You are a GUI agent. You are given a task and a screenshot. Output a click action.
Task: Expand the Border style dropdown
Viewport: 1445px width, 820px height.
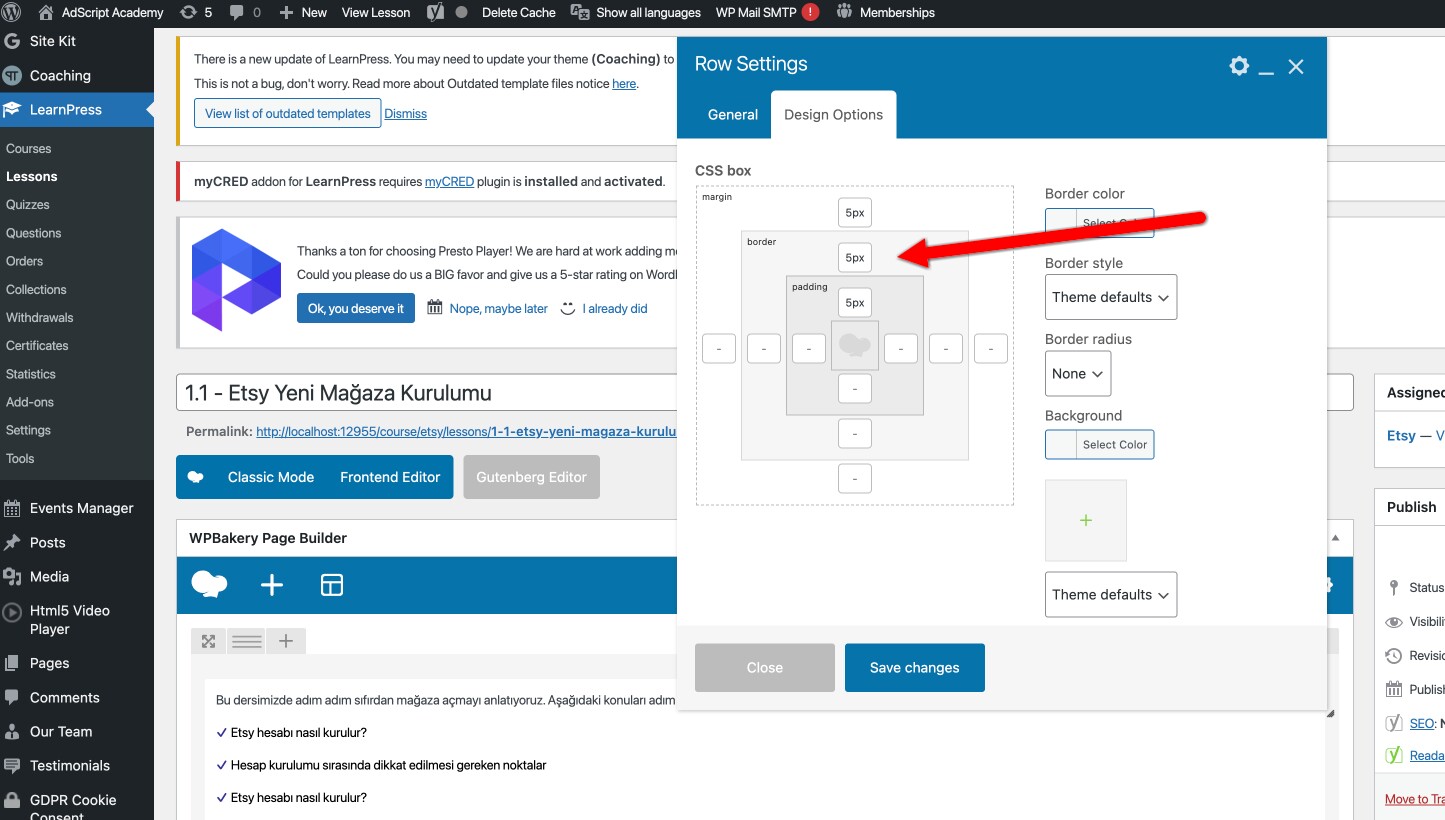click(x=1110, y=297)
